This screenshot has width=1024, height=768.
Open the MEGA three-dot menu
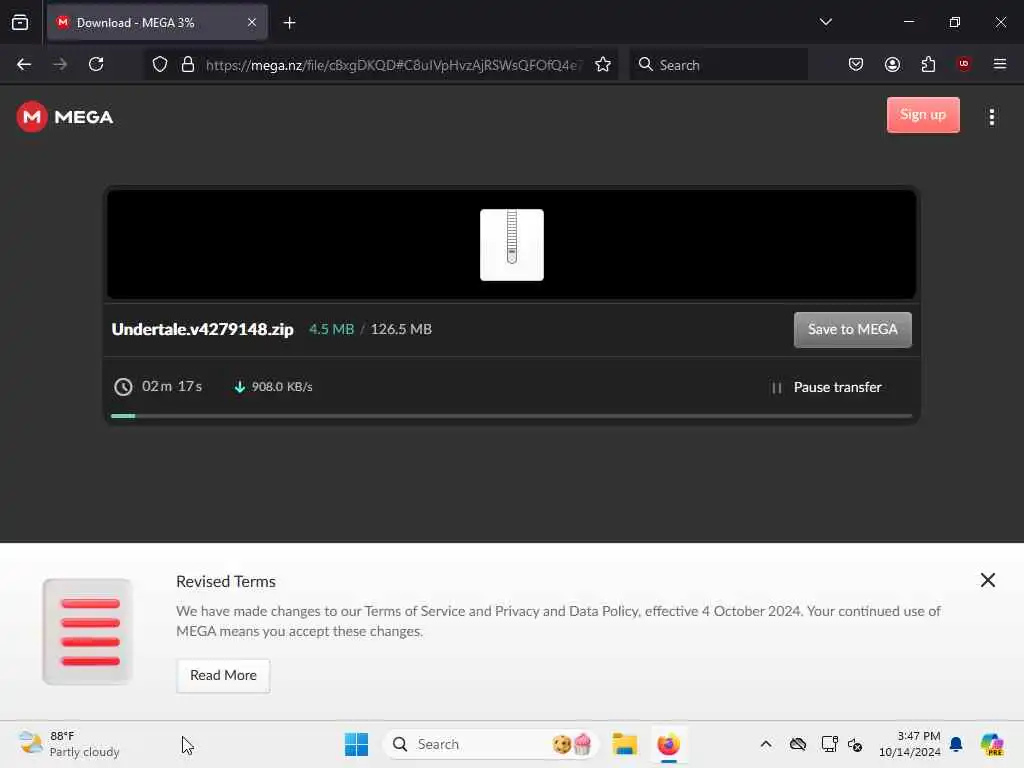pos(991,117)
